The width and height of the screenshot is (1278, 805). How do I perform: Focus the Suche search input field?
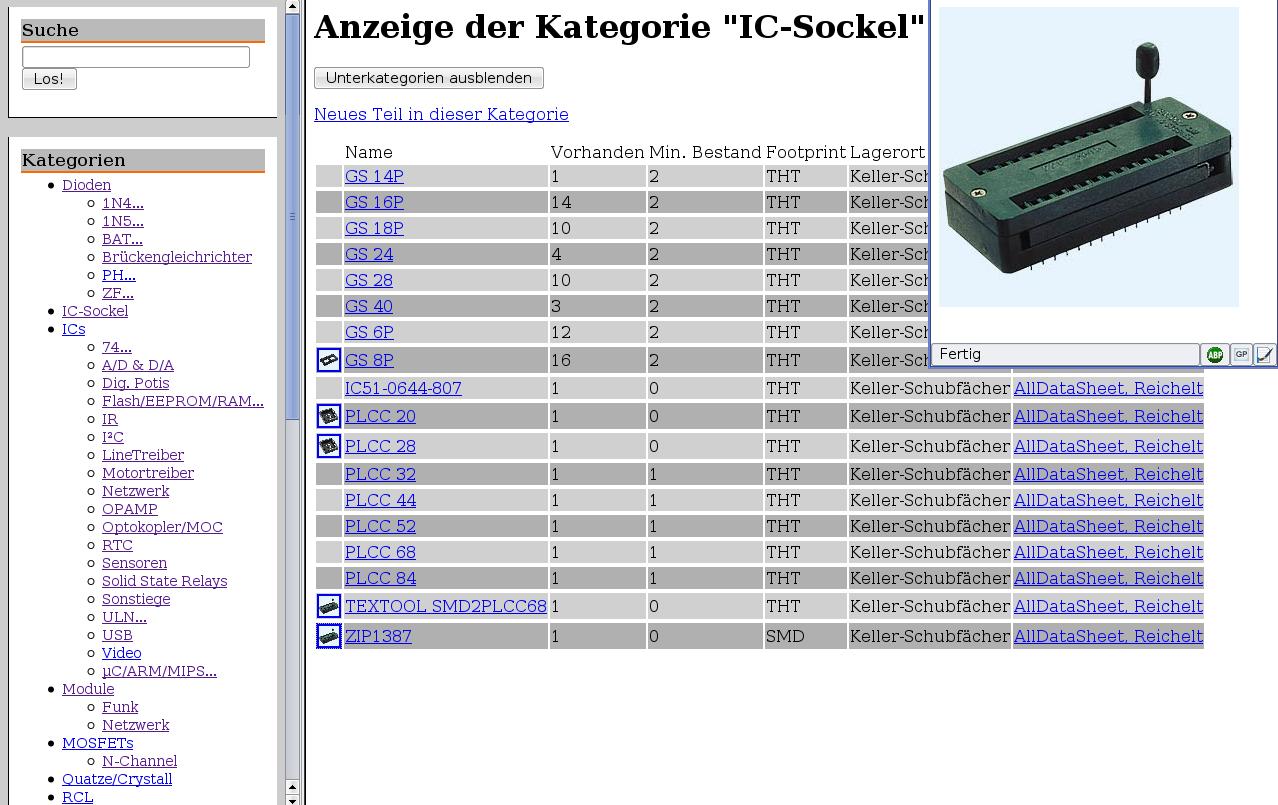[136, 57]
